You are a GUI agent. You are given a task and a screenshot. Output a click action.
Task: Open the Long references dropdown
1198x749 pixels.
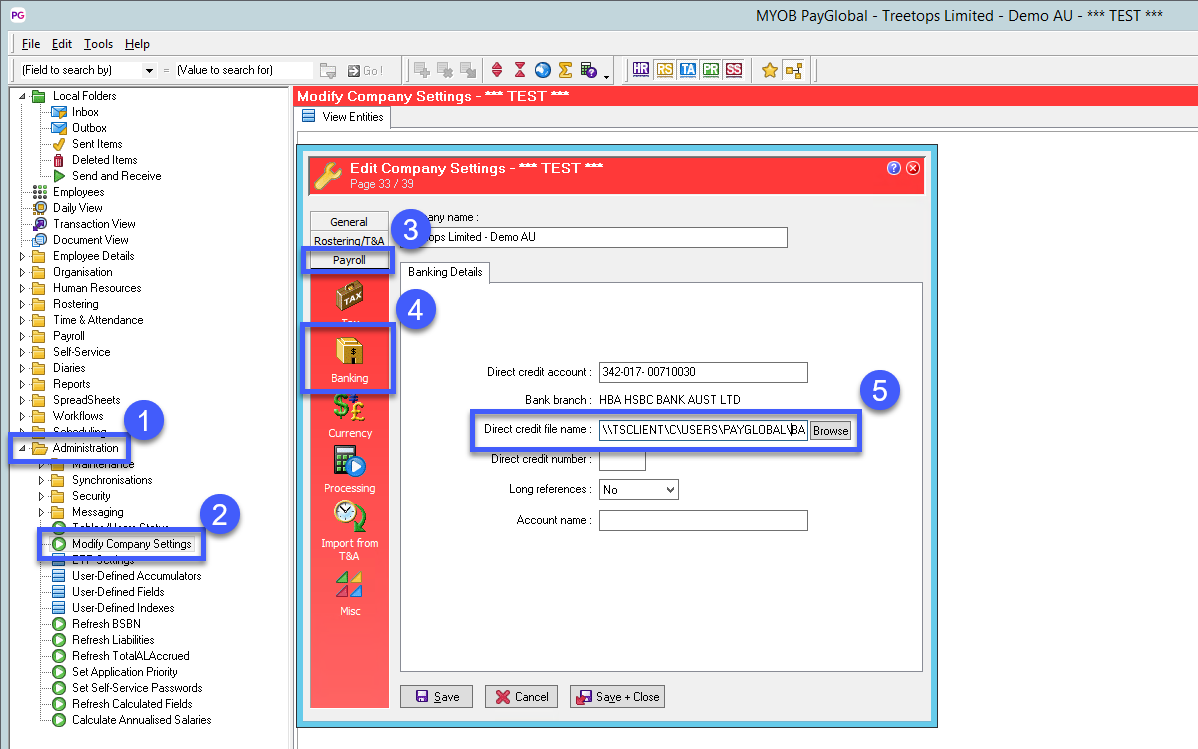(638, 490)
